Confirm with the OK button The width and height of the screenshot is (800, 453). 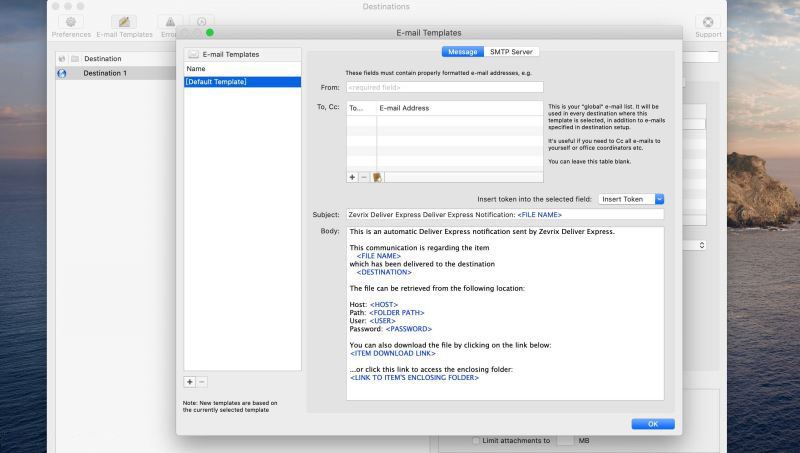tap(653, 424)
